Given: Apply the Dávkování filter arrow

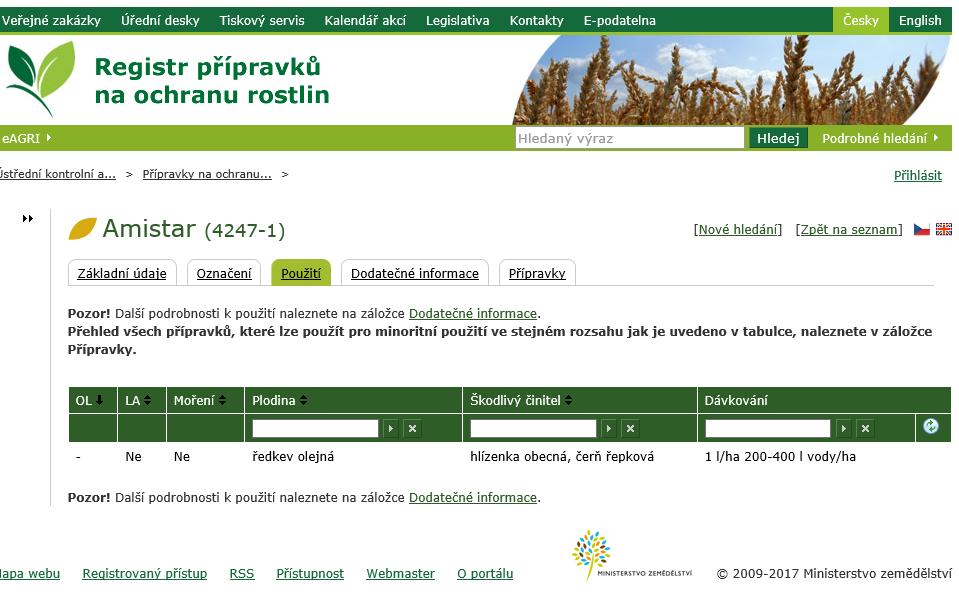Looking at the screenshot, I should 843,429.
